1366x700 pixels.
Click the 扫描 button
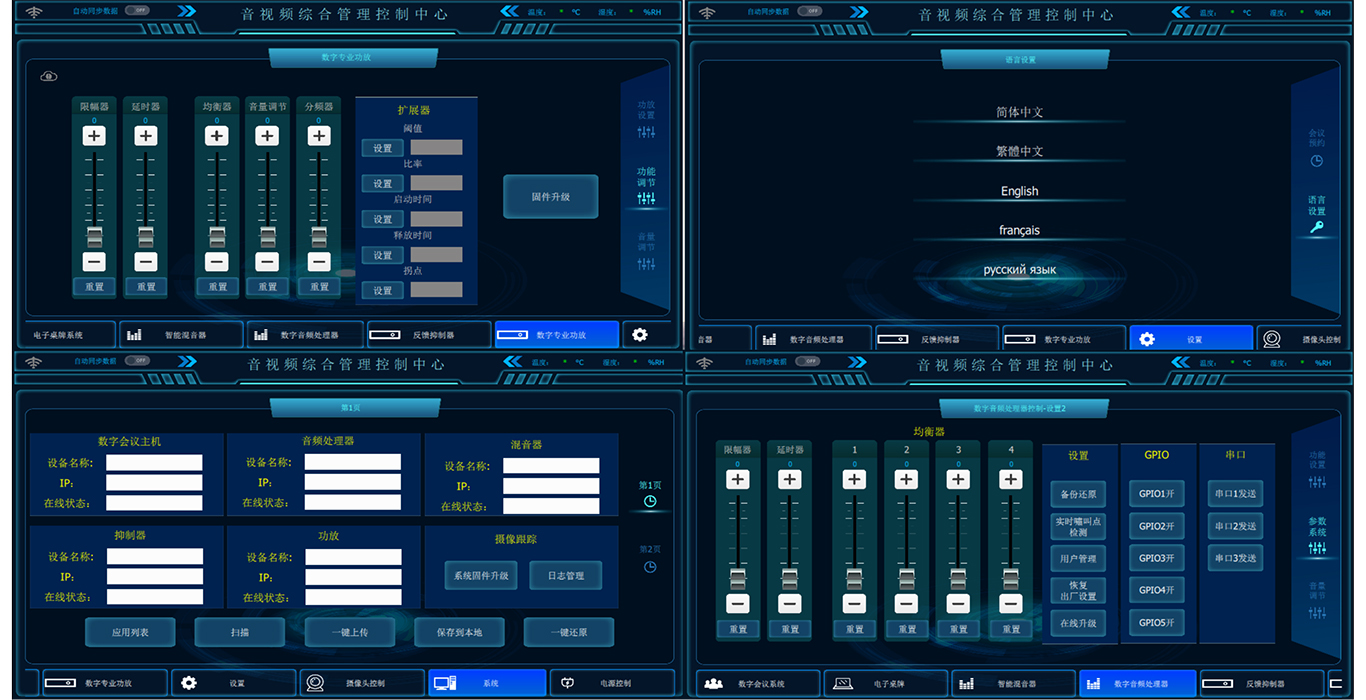coord(240,632)
